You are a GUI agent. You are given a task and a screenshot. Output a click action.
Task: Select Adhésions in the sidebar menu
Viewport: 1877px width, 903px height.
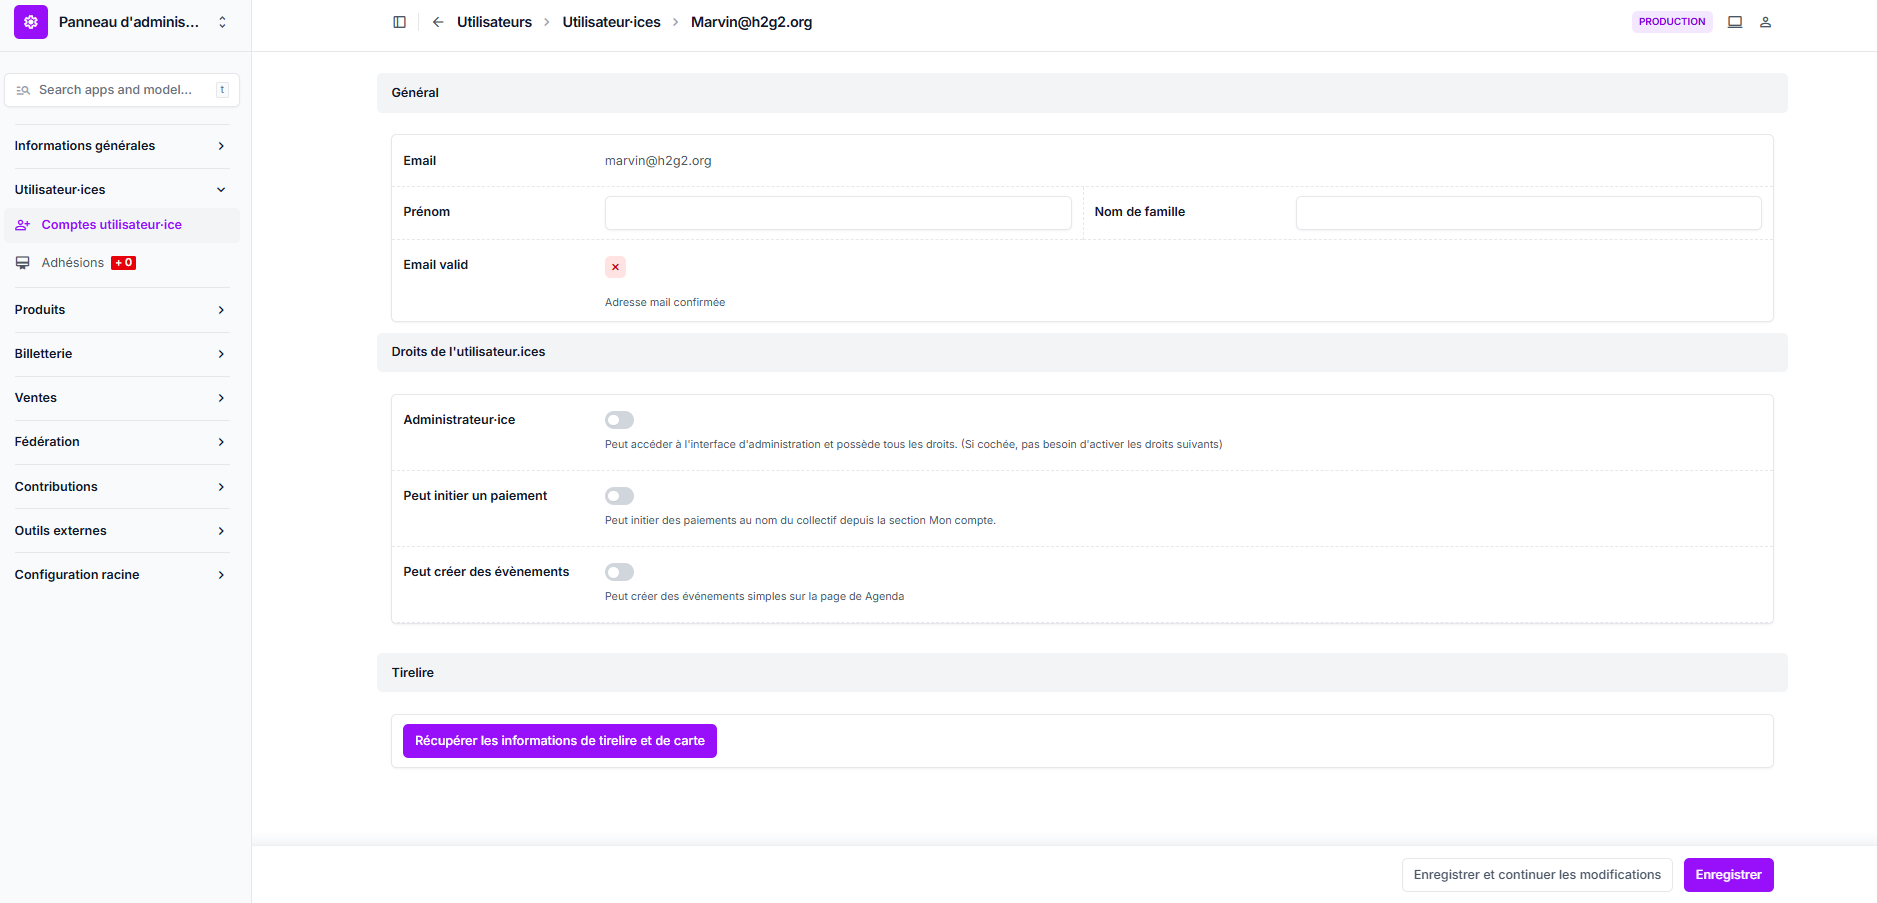coord(73,263)
